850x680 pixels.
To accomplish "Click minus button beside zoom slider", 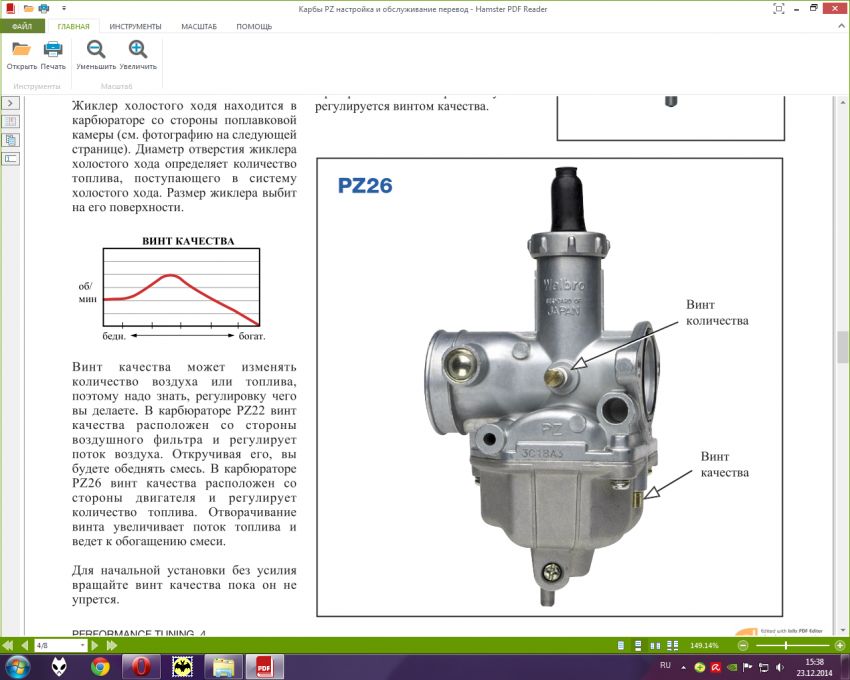I will point(743,645).
